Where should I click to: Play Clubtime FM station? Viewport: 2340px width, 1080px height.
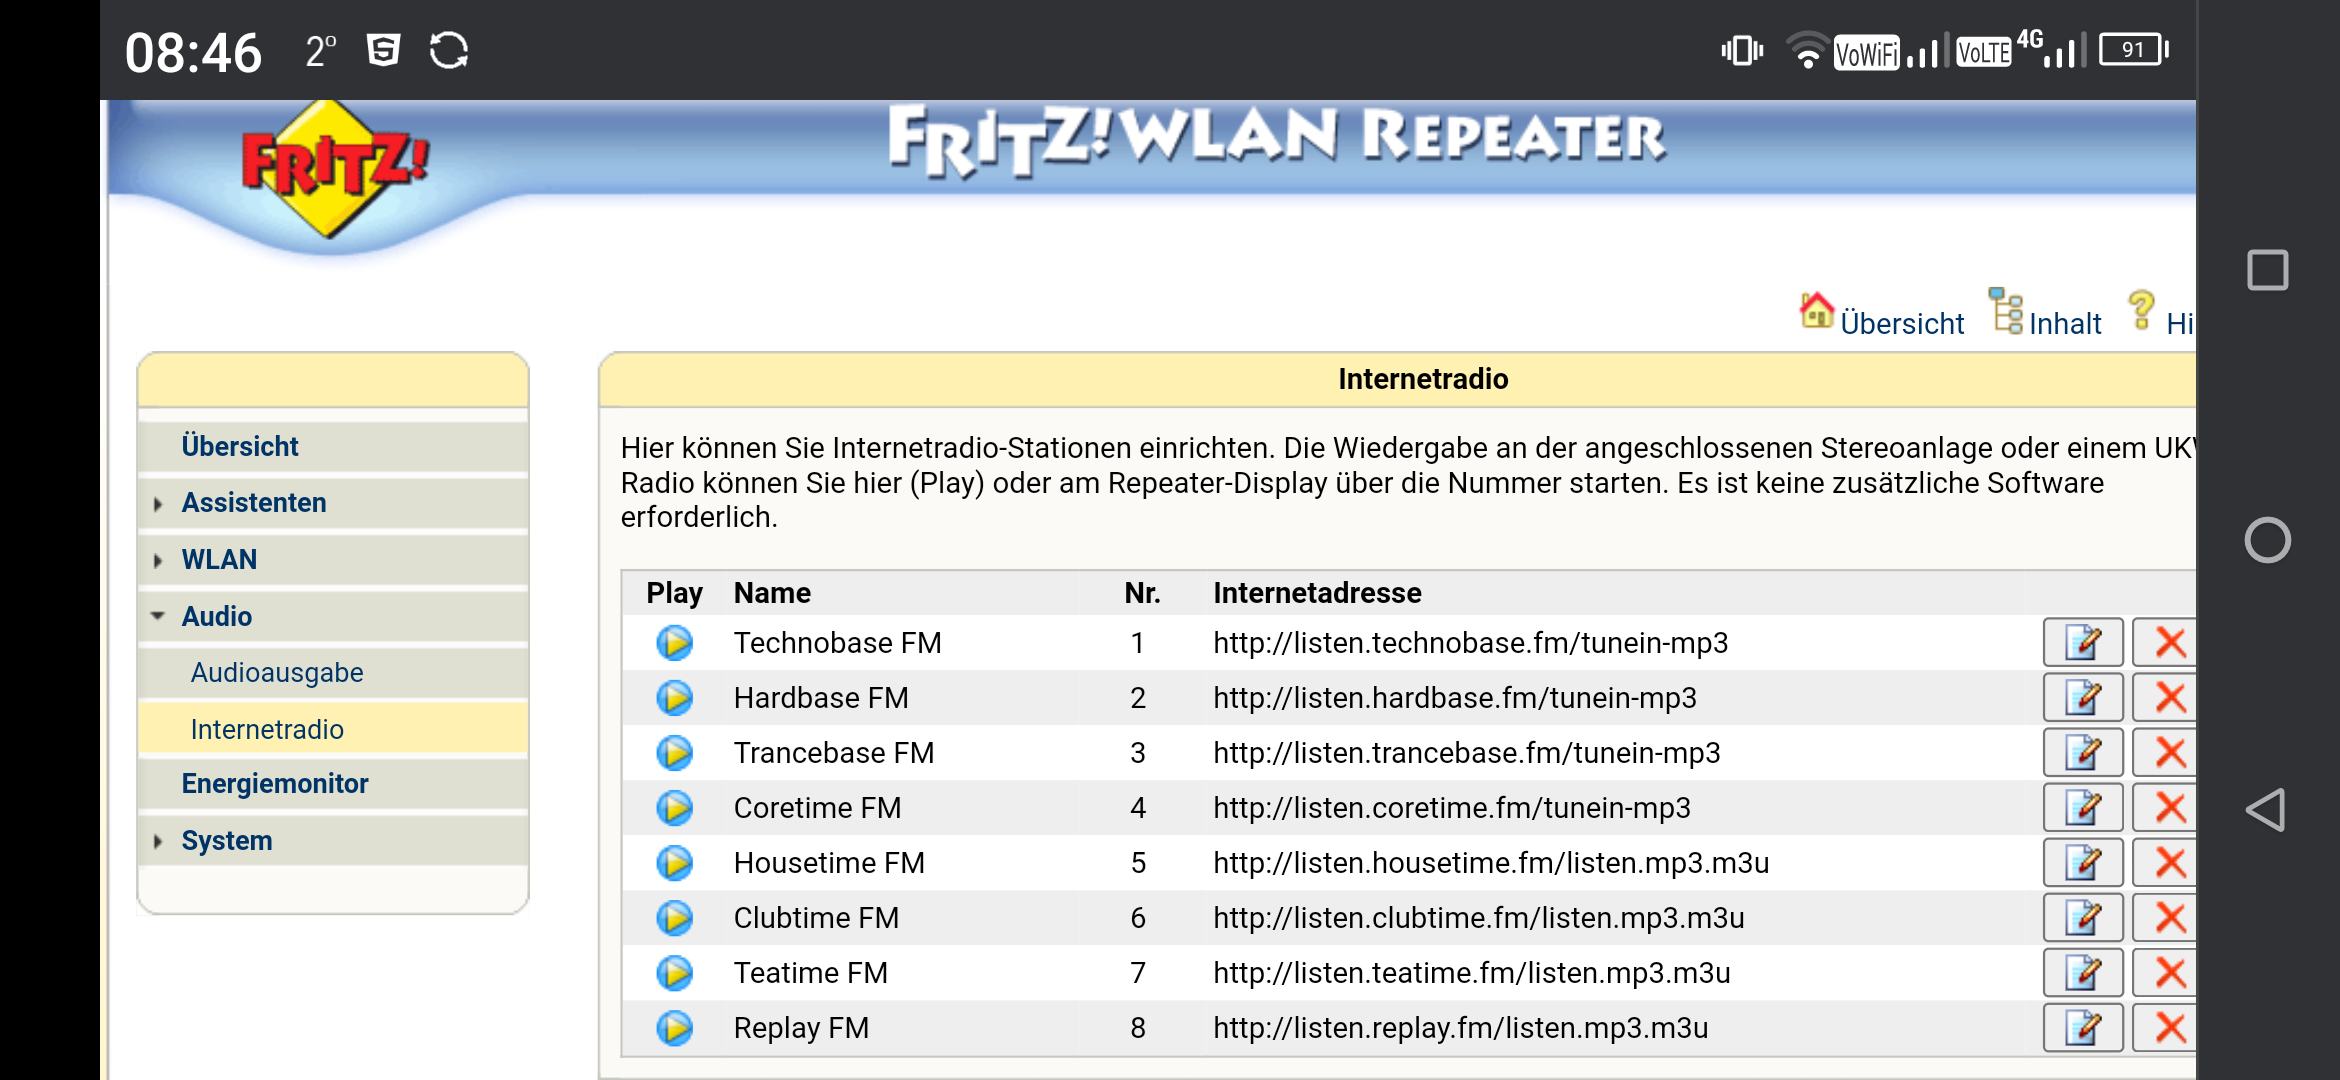[x=675, y=918]
